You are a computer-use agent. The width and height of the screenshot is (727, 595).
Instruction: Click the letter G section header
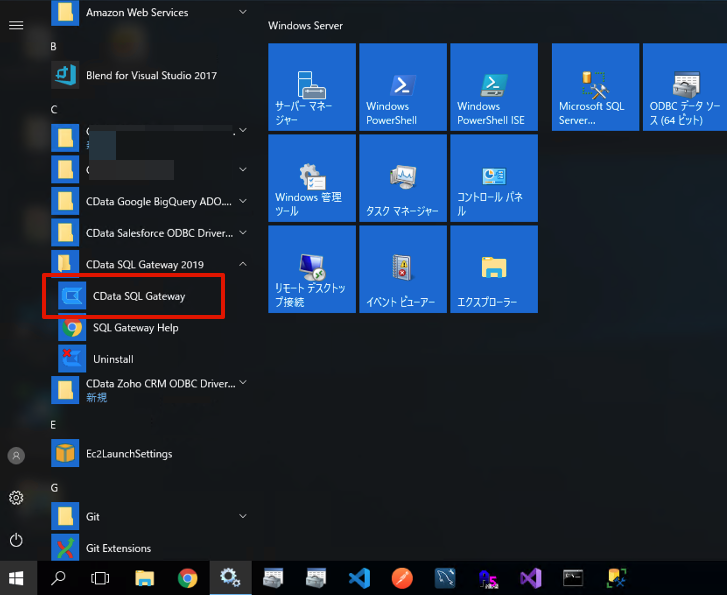coord(54,488)
